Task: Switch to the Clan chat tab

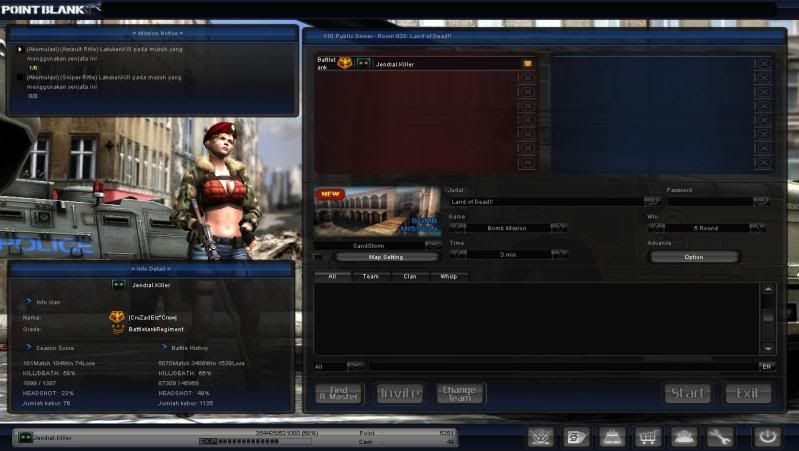Action: click(410, 276)
